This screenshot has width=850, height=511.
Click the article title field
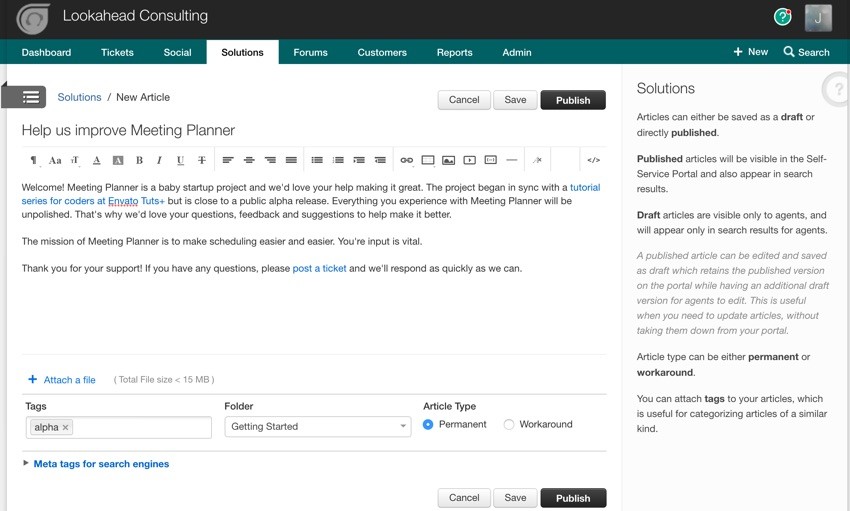click(313, 130)
